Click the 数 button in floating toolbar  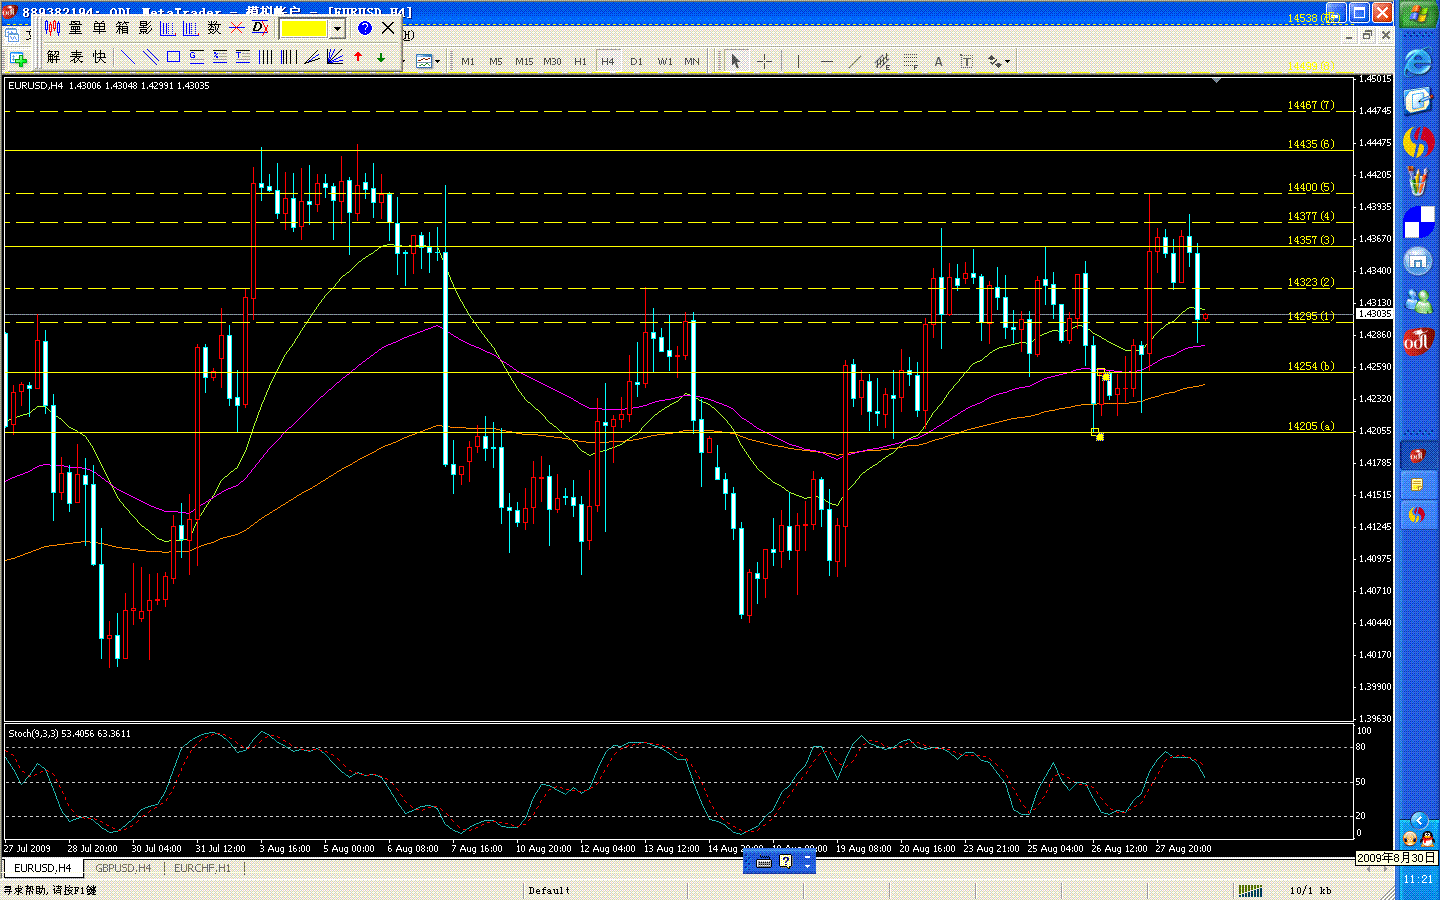(x=214, y=28)
